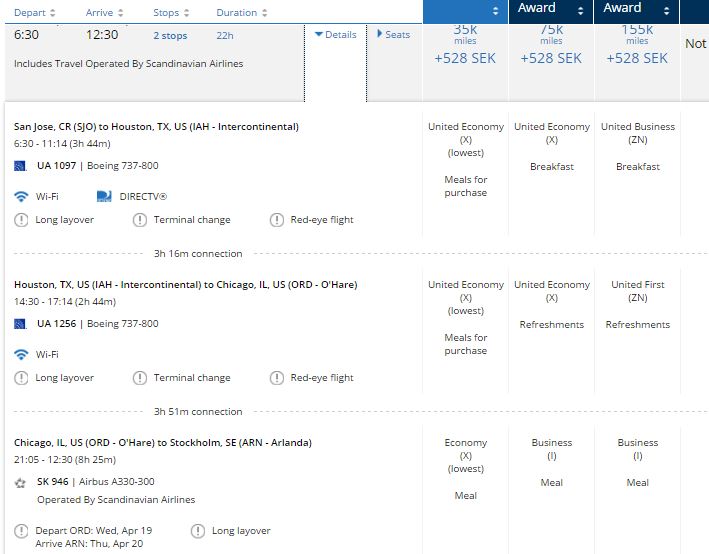The height and width of the screenshot is (554, 709).
Task: Click Wi-Fi icon for flight UA 1256
Action: (x=21, y=355)
